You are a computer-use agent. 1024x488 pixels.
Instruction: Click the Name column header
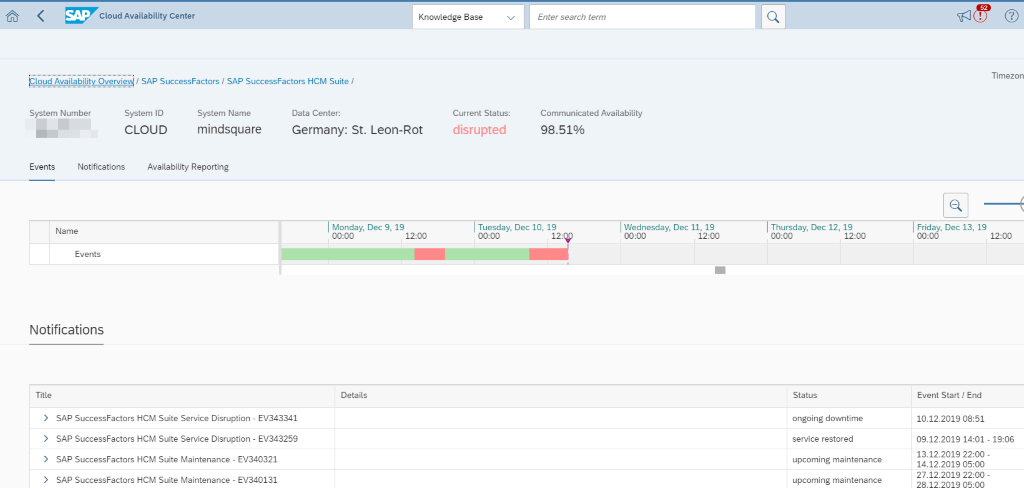165,231
